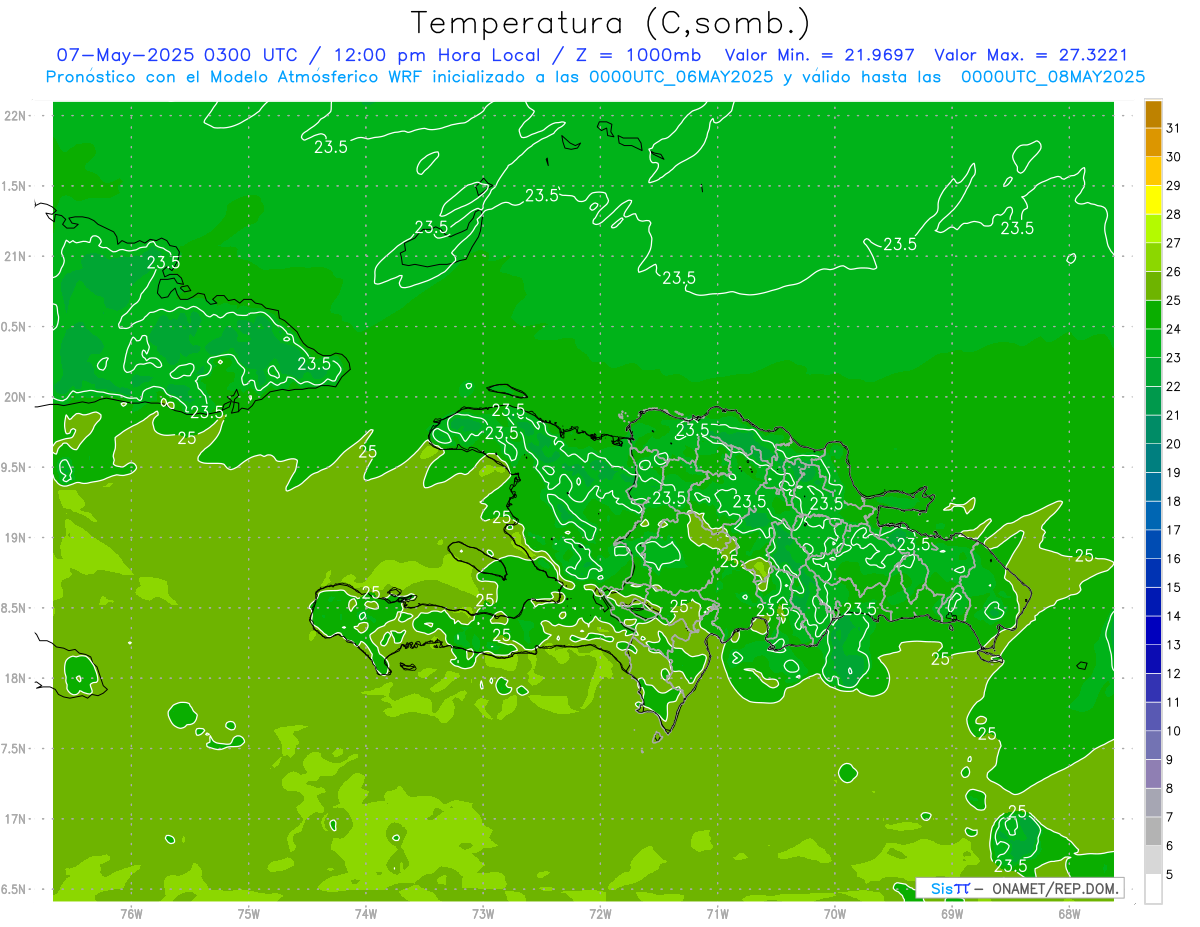This screenshot has height=927, width=1200.
Task: Click the lime swatch between legend values 26 and 27
Action: coord(1153,257)
